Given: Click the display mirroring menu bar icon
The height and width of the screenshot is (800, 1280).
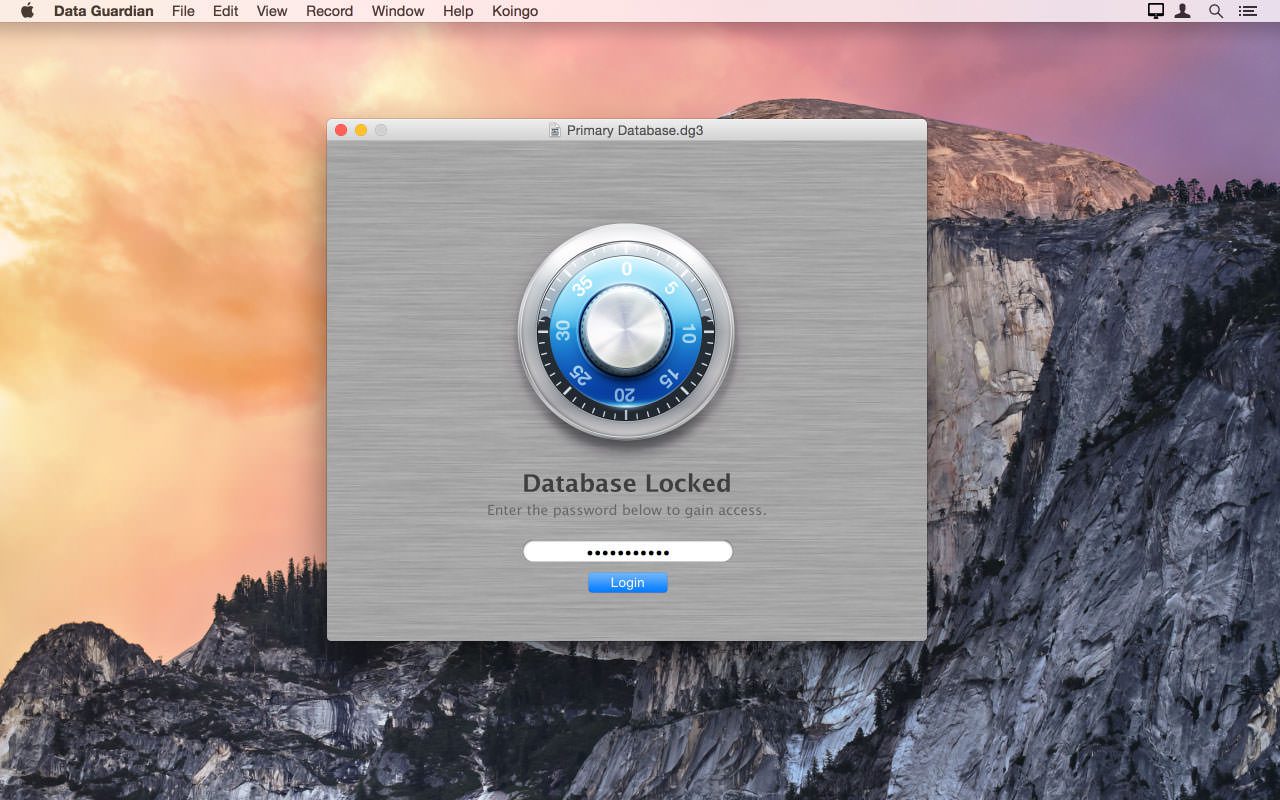Looking at the screenshot, I should [x=1155, y=11].
